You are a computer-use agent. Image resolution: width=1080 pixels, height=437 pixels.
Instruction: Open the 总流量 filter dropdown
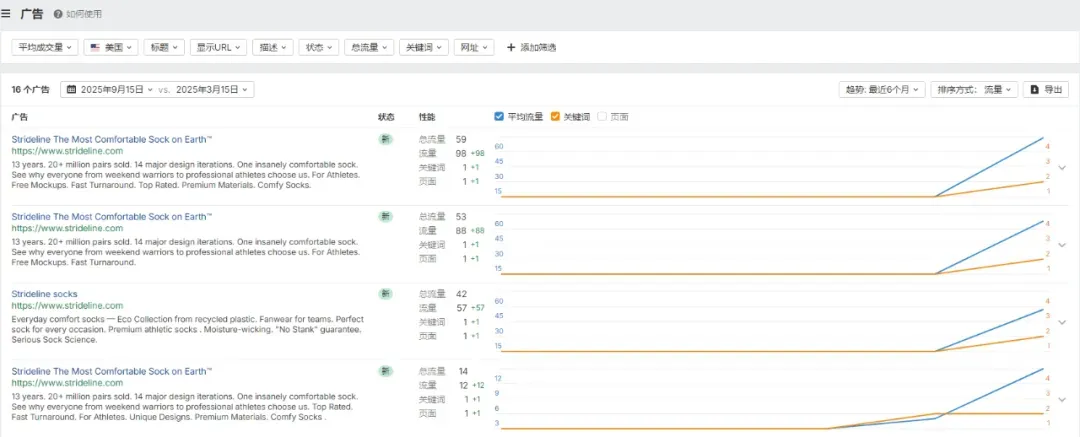point(369,48)
